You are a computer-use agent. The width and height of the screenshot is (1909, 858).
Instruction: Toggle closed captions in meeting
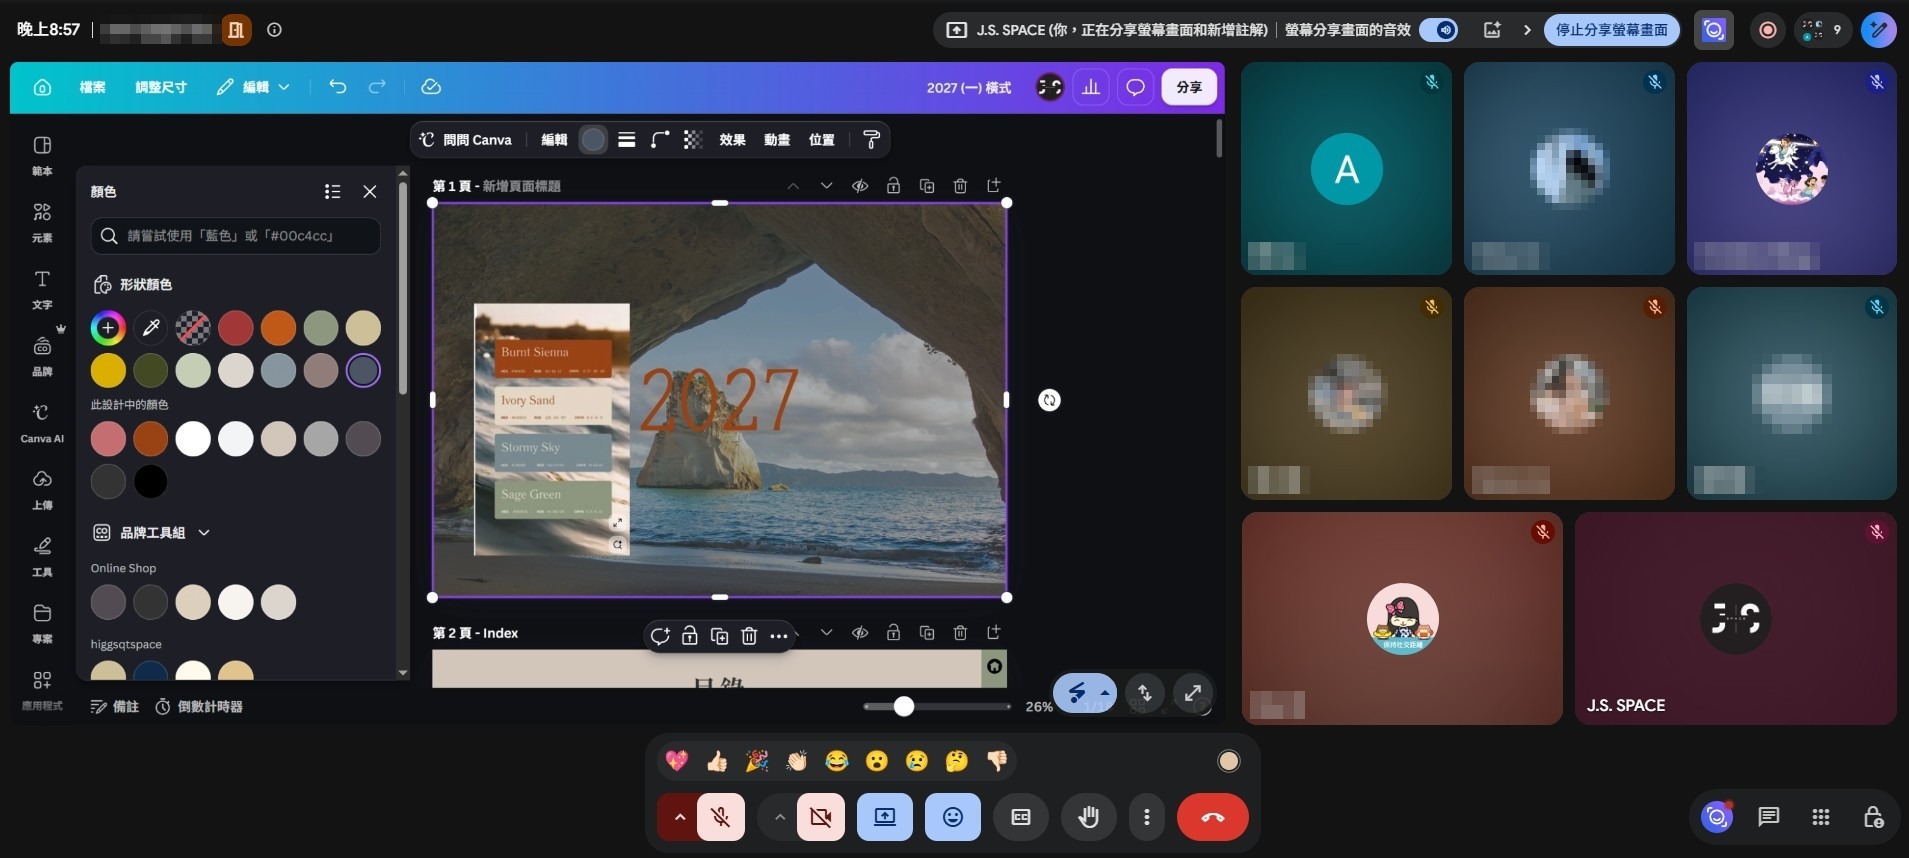coord(1021,818)
